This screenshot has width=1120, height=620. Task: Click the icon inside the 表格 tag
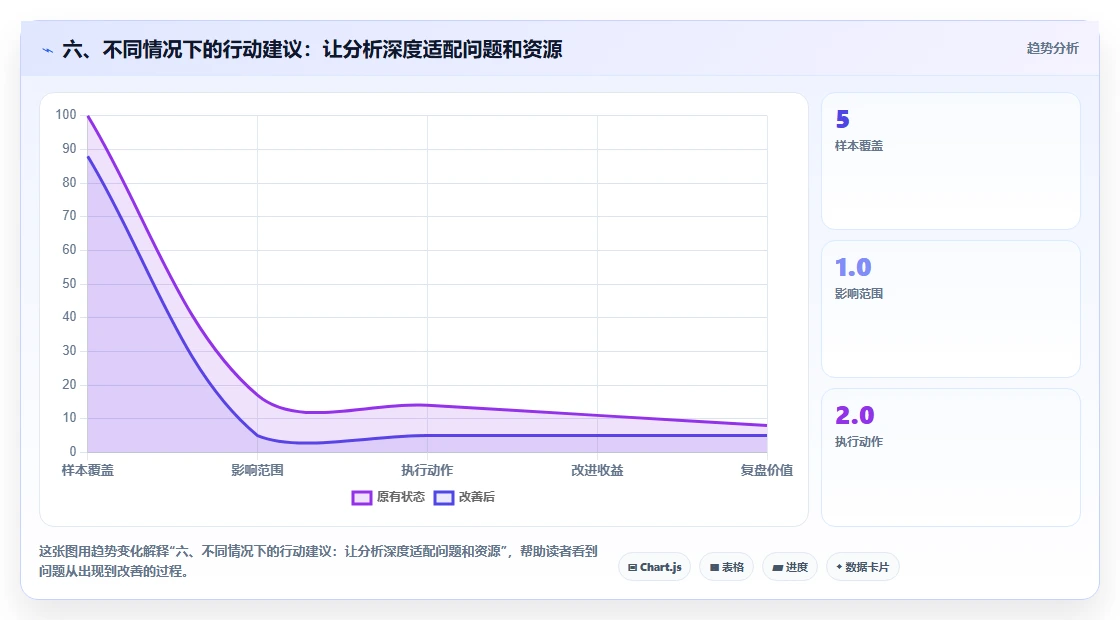[714, 568]
